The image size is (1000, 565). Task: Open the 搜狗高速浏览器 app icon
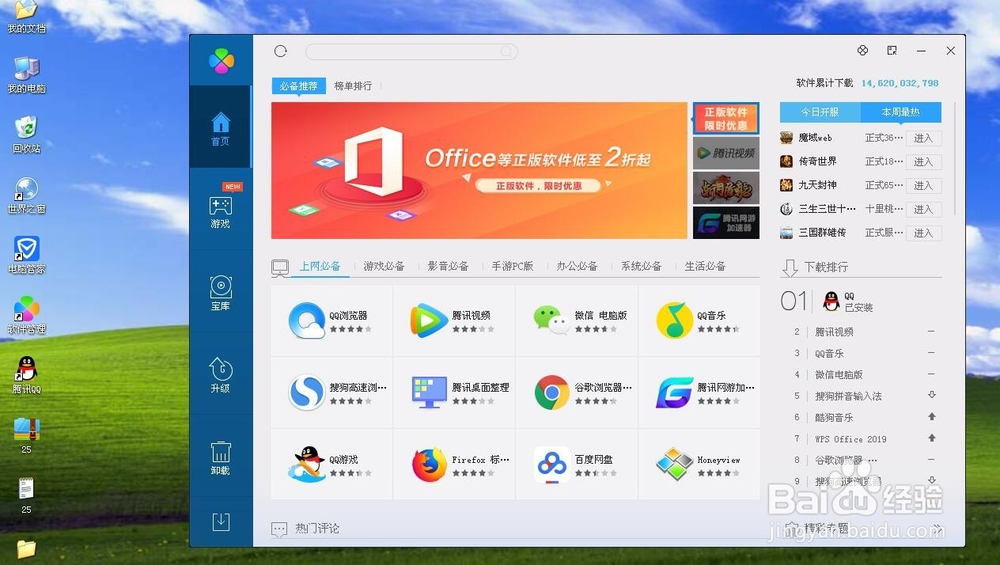307,392
